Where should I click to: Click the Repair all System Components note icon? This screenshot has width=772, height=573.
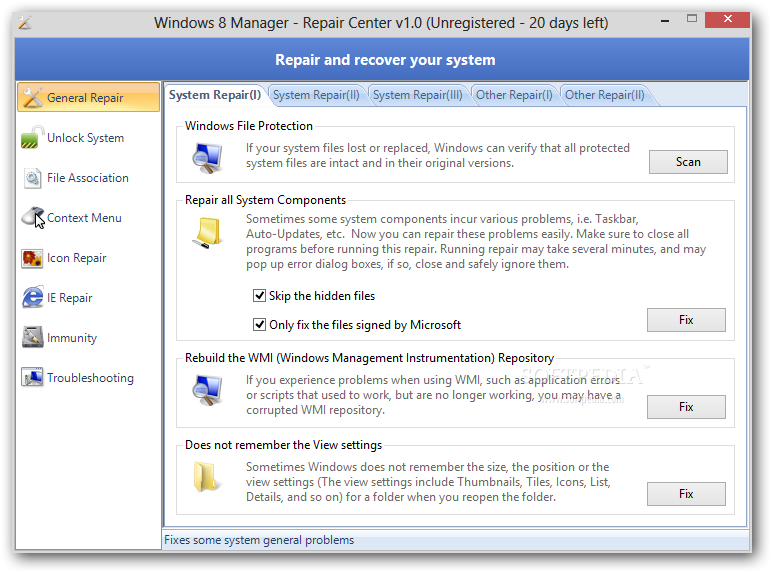pos(207,233)
